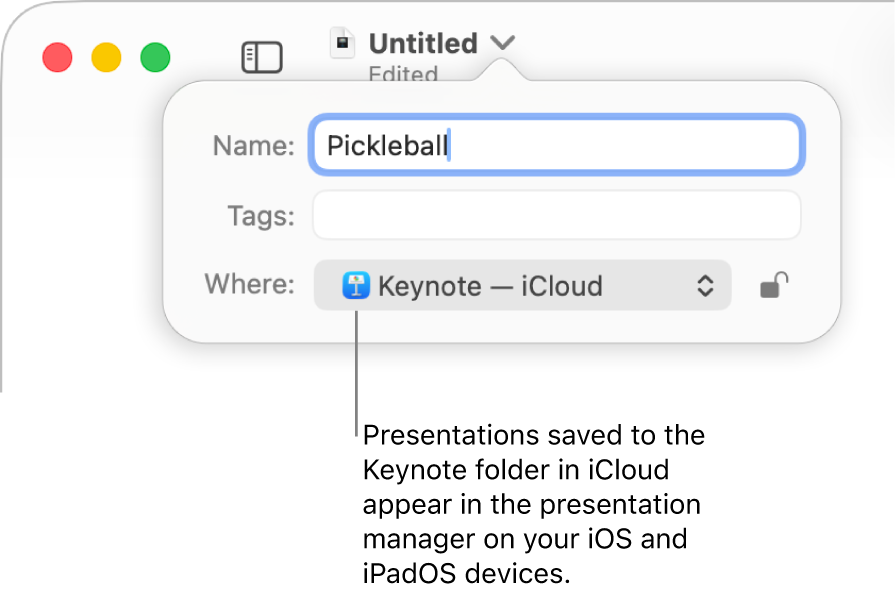Collapse the rename popover with the chevron

pos(503,43)
